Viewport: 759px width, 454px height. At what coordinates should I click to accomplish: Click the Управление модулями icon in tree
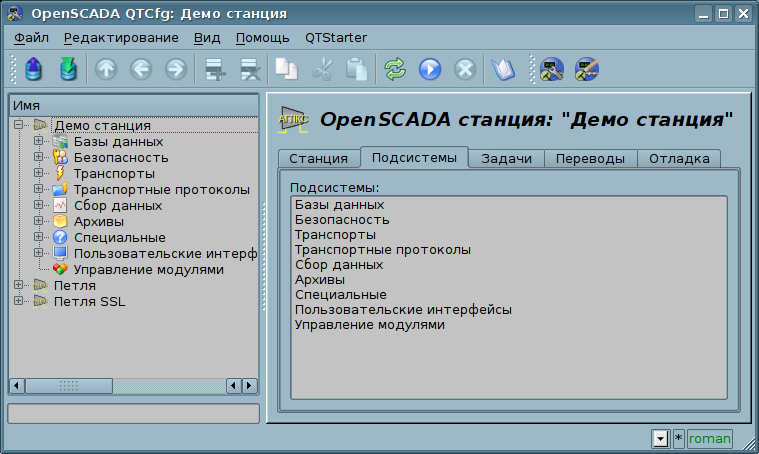pyautogui.click(x=60, y=269)
